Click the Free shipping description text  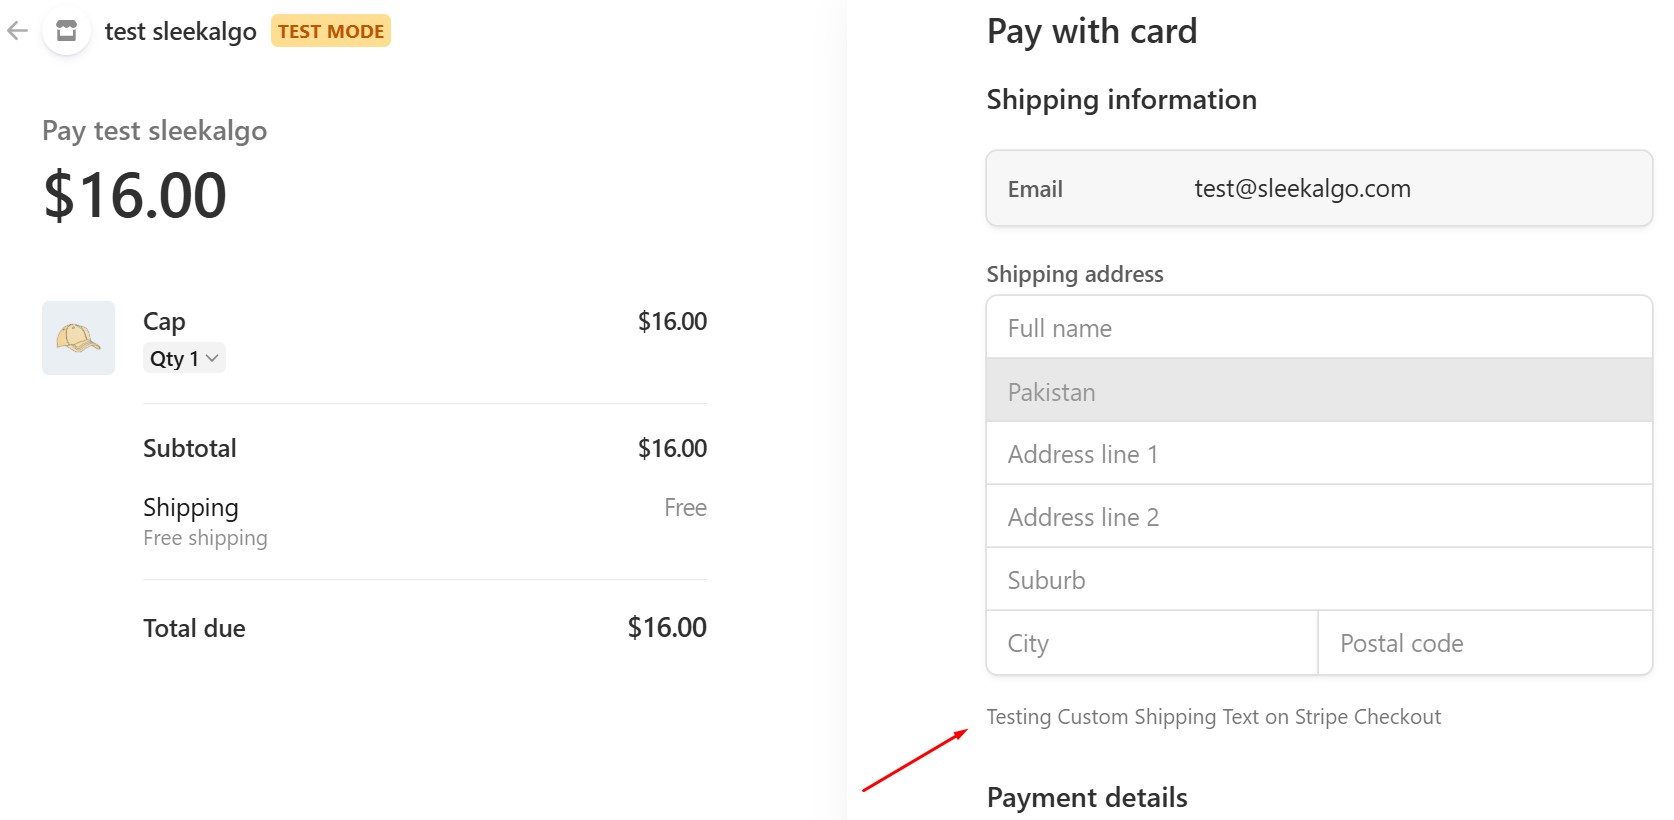click(205, 538)
